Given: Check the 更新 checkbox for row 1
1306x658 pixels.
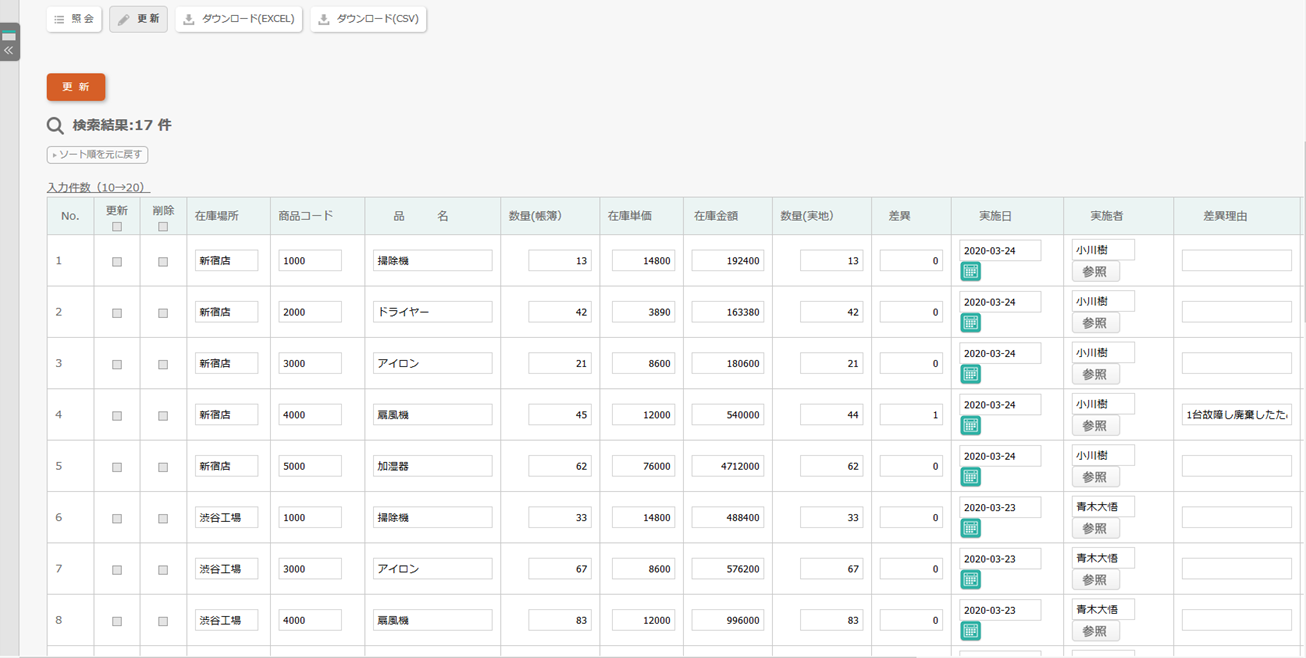Looking at the screenshot, I should click(x=117, y=262).
